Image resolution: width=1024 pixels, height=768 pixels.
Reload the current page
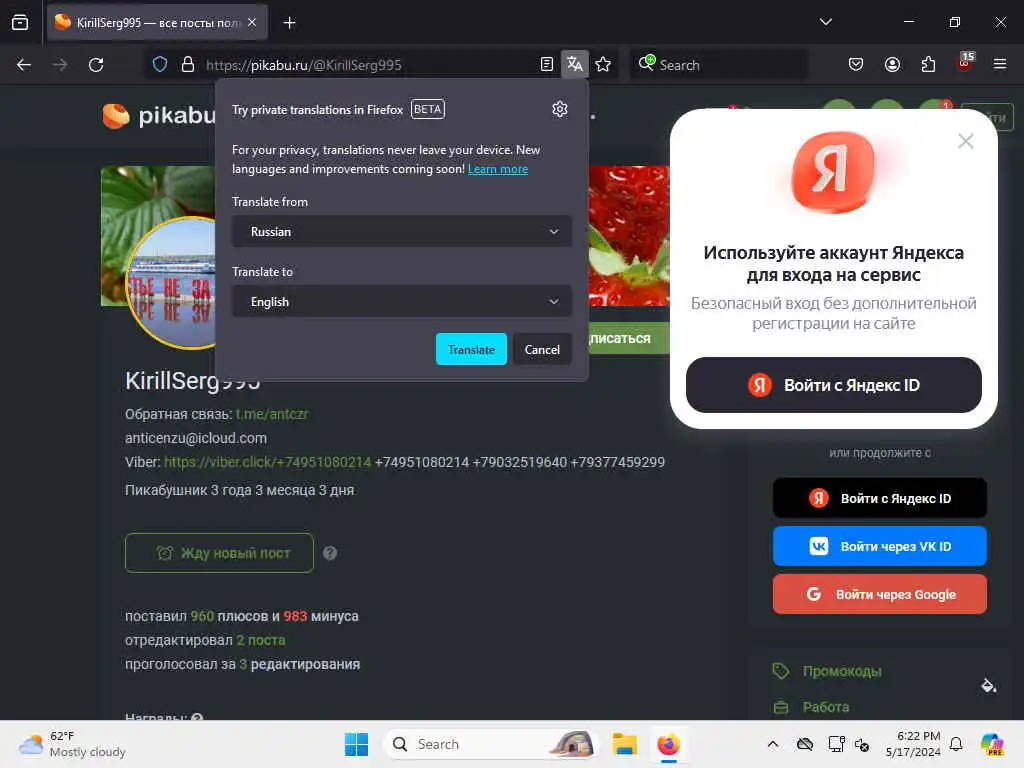96,64
